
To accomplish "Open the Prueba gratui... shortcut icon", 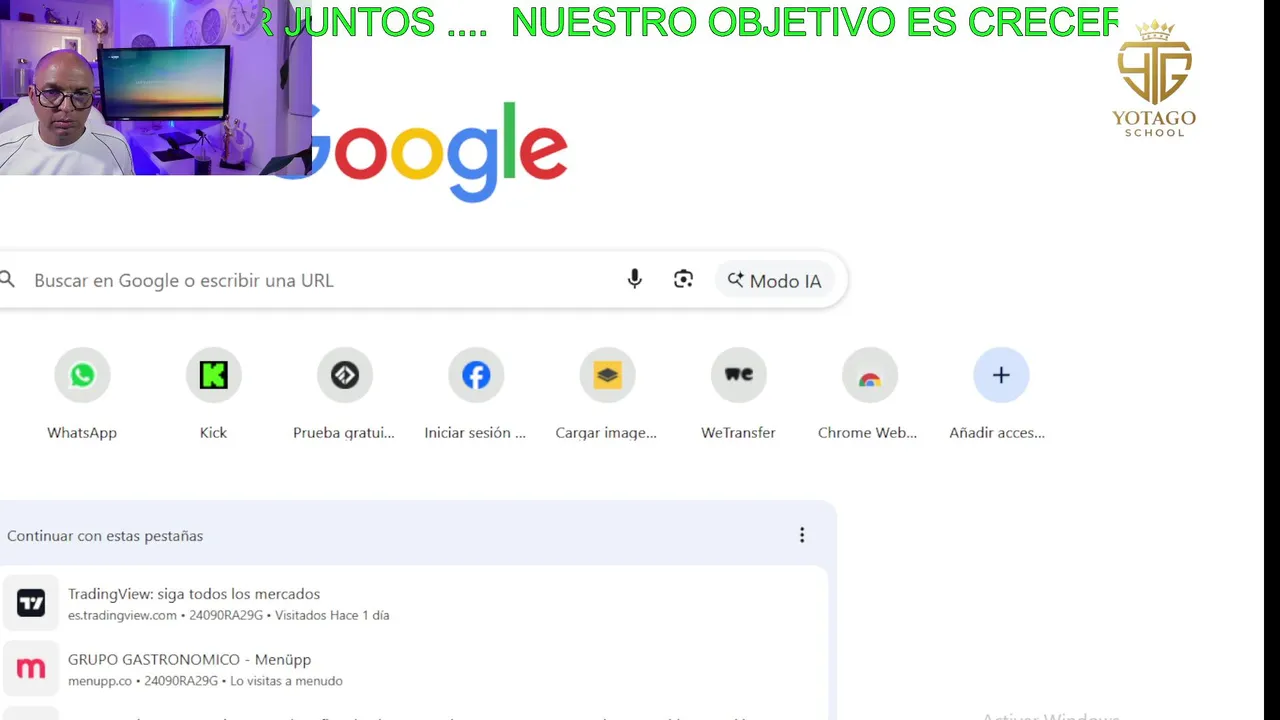I will (344, 375).
